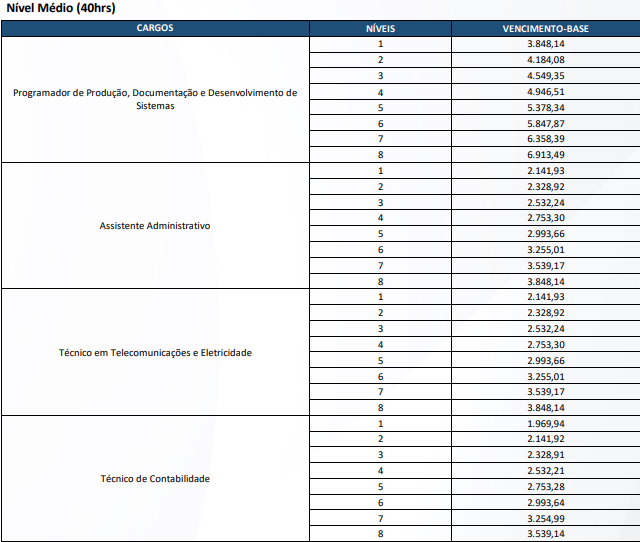Screen dimensions: 640x542
Task: Click level 8 of Assistente Administrativo
Action: click(380, 281)
